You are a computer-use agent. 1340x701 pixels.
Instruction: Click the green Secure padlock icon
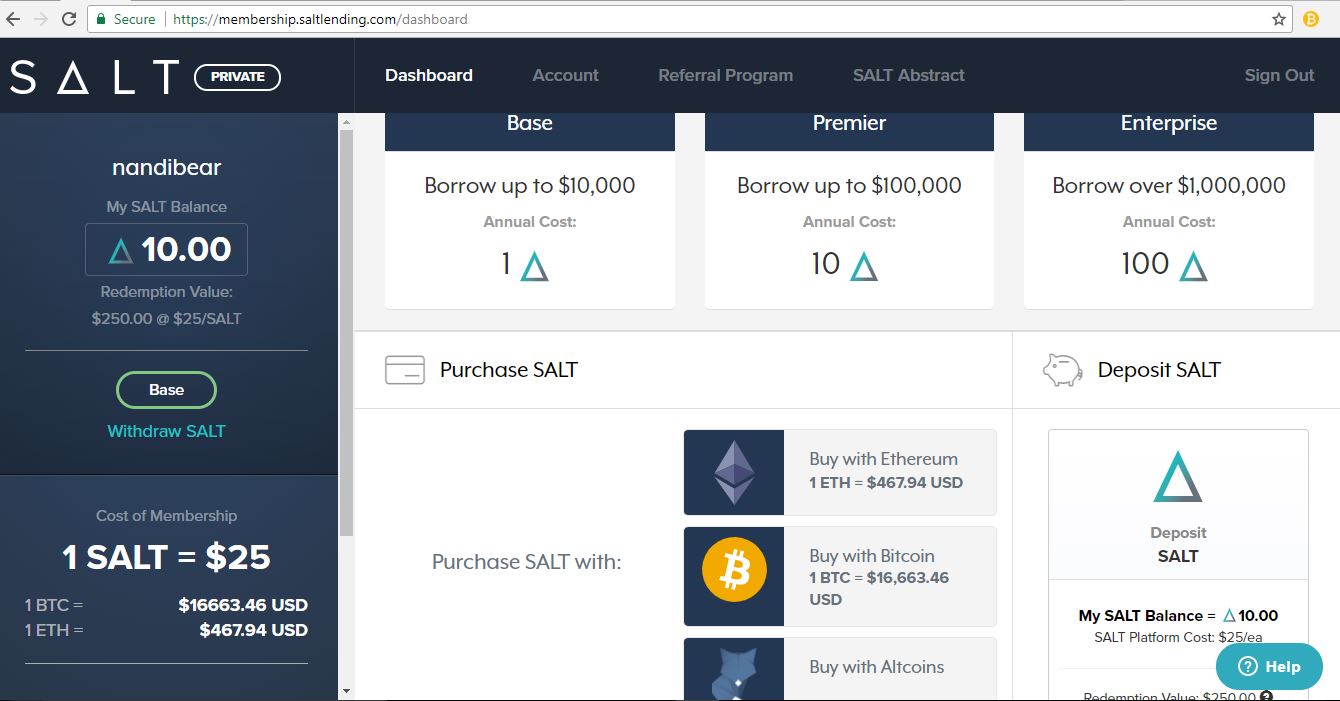[x=99, y=19]
